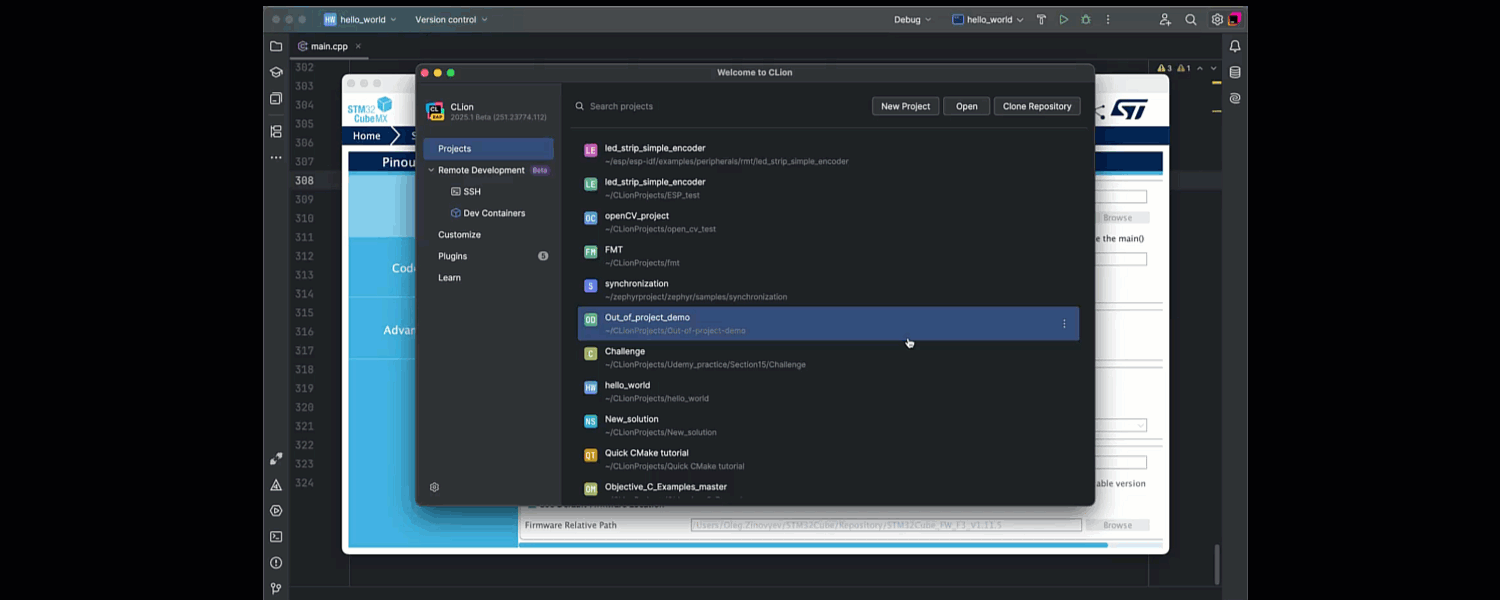Open options menu for Out_of_project_demo
The width and height of the screenshot is (1500, 600).
[1064, 324]
